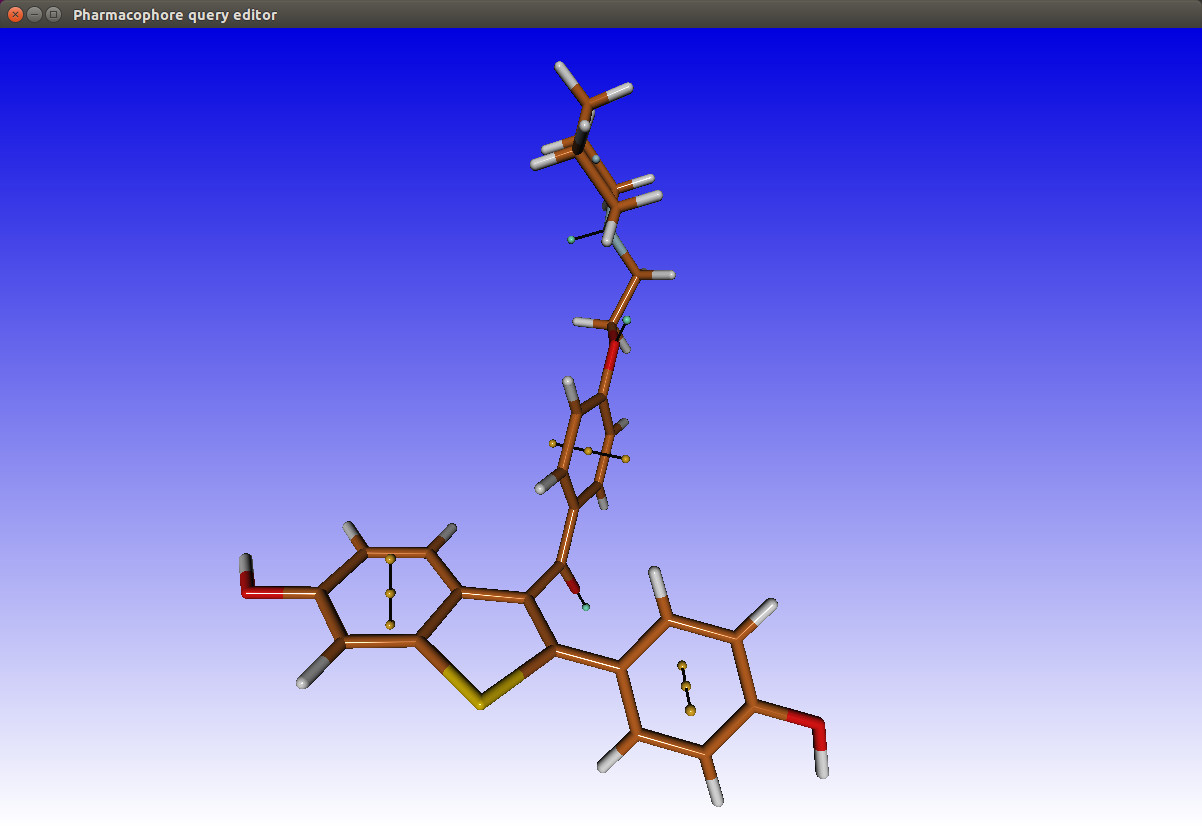Select the cyan sphere near the ether oxygen

click(627, 320)
